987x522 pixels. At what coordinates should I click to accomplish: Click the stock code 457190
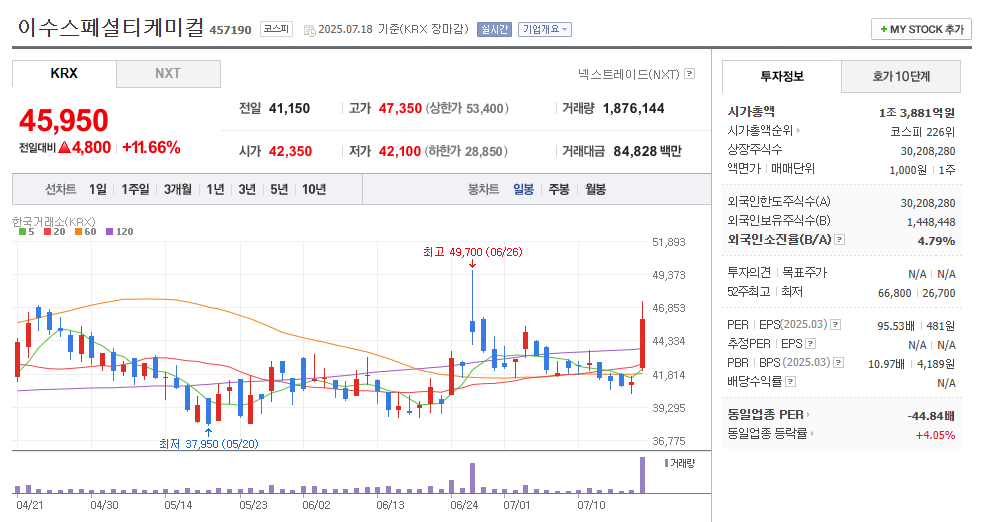pos(230,30)
